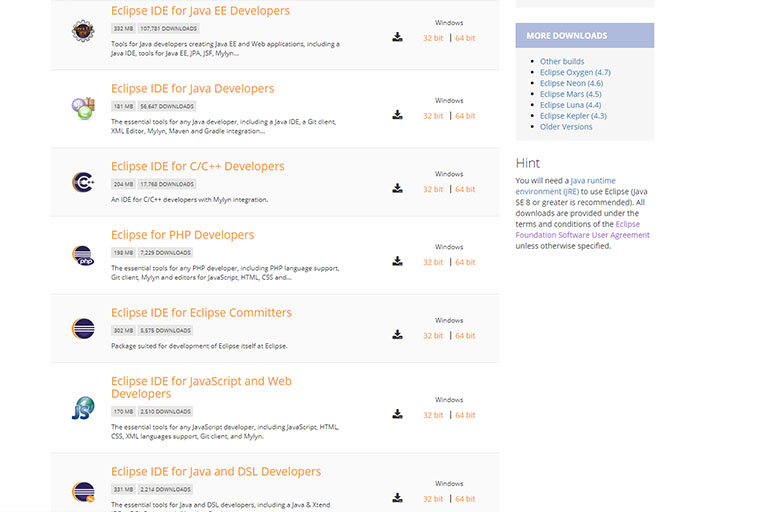This screenshot has width=768, height=512.
Task: Open Eclipse Neon (4.6) link
Action: (571, 83)
